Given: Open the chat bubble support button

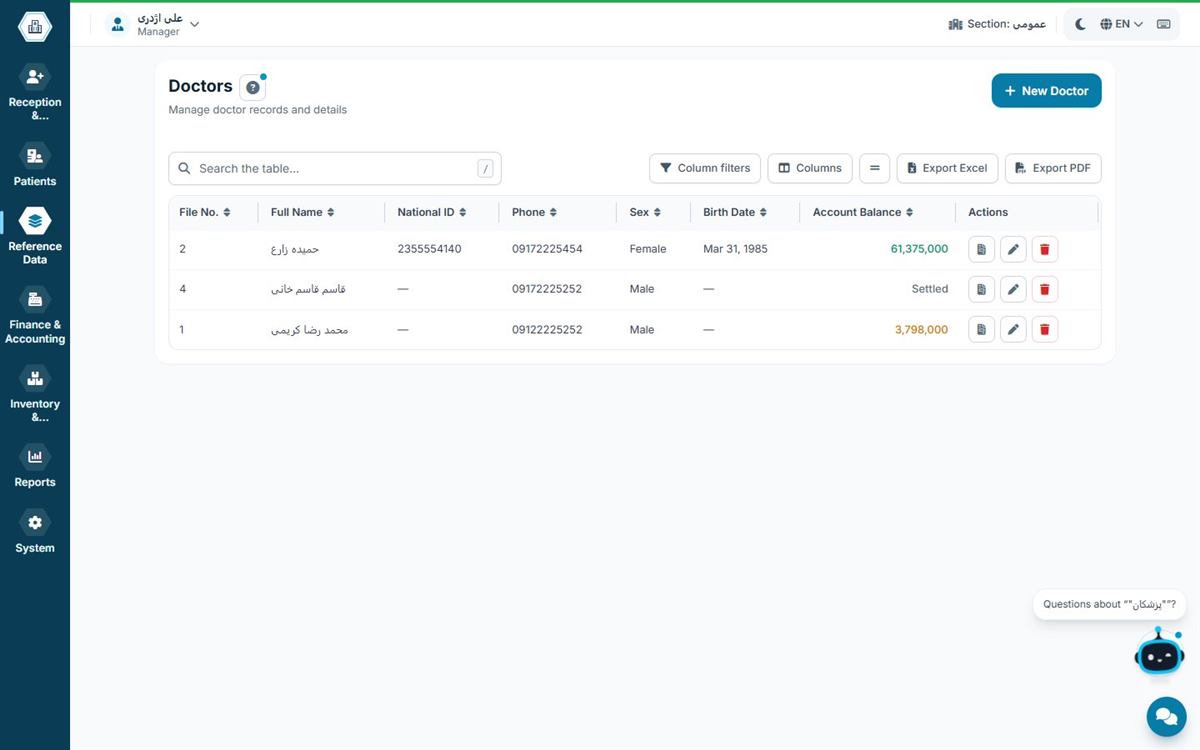Looking at the screenshot, I should click(x=1165, y=717).
